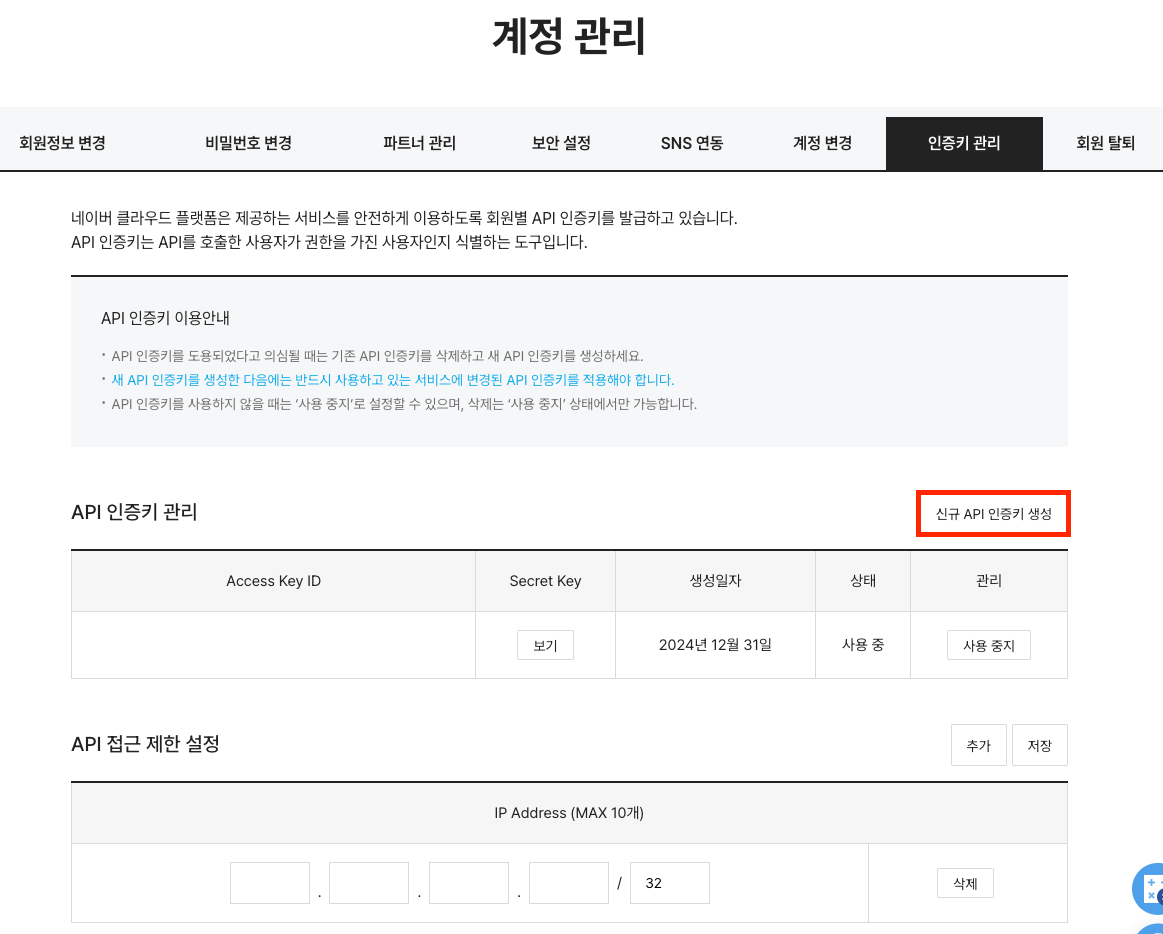Click the 계정 관리 page title
Image resolution: width=1163 pixels, height=934 pixels.
pos(569,36)
